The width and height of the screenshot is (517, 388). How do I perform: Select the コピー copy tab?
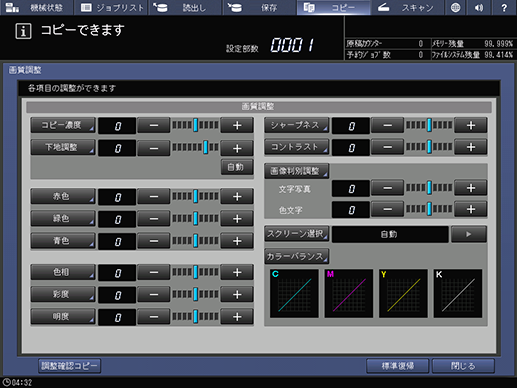click(x=334, y=7)
